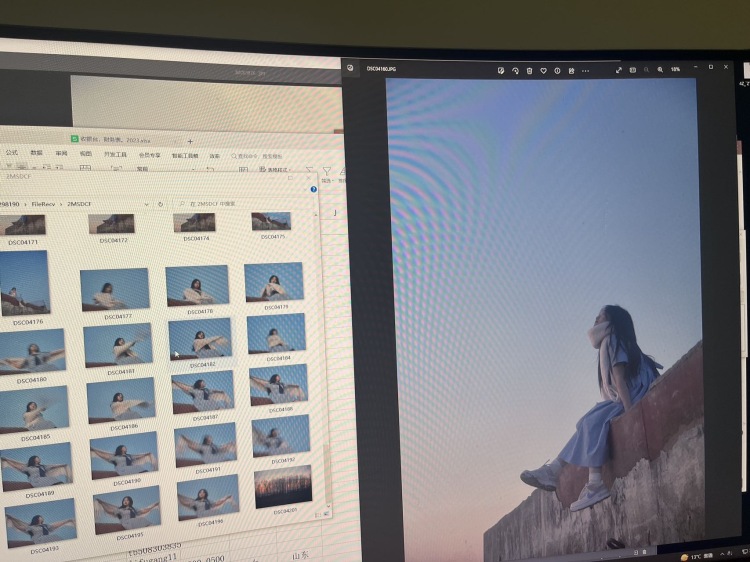Click FileRecv in the Explorer breadcrumb path
Screen dimensions: 750x562
pos(44,204)
